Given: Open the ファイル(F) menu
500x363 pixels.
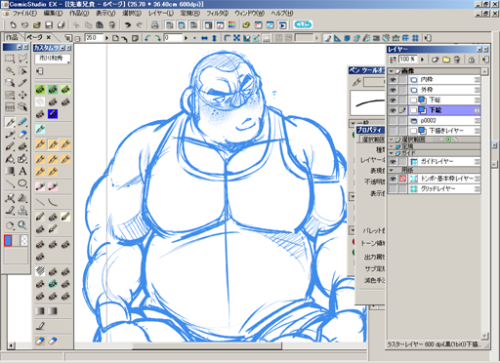Looking at the screenshot, I should click(24, 13).
